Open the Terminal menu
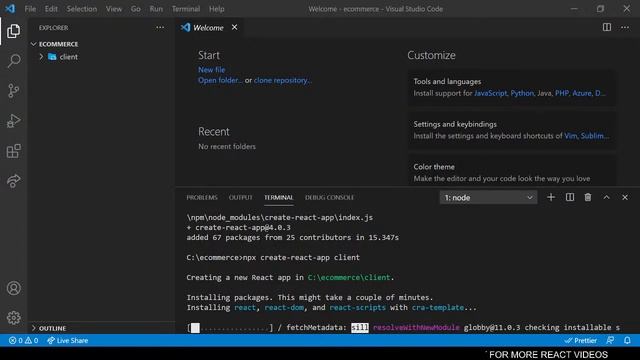The image size is (640, 360). click(186, 9)
